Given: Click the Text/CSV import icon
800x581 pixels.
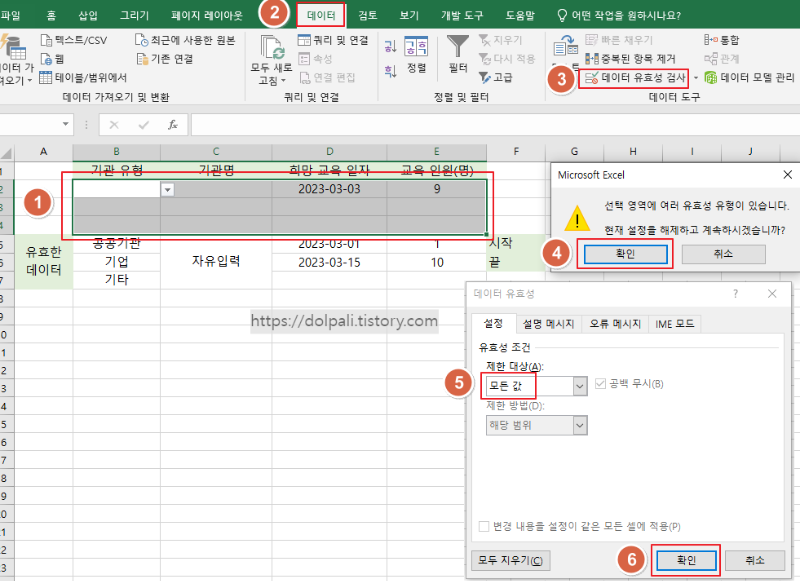Looking at the screenshot, I should pos(46,39).
